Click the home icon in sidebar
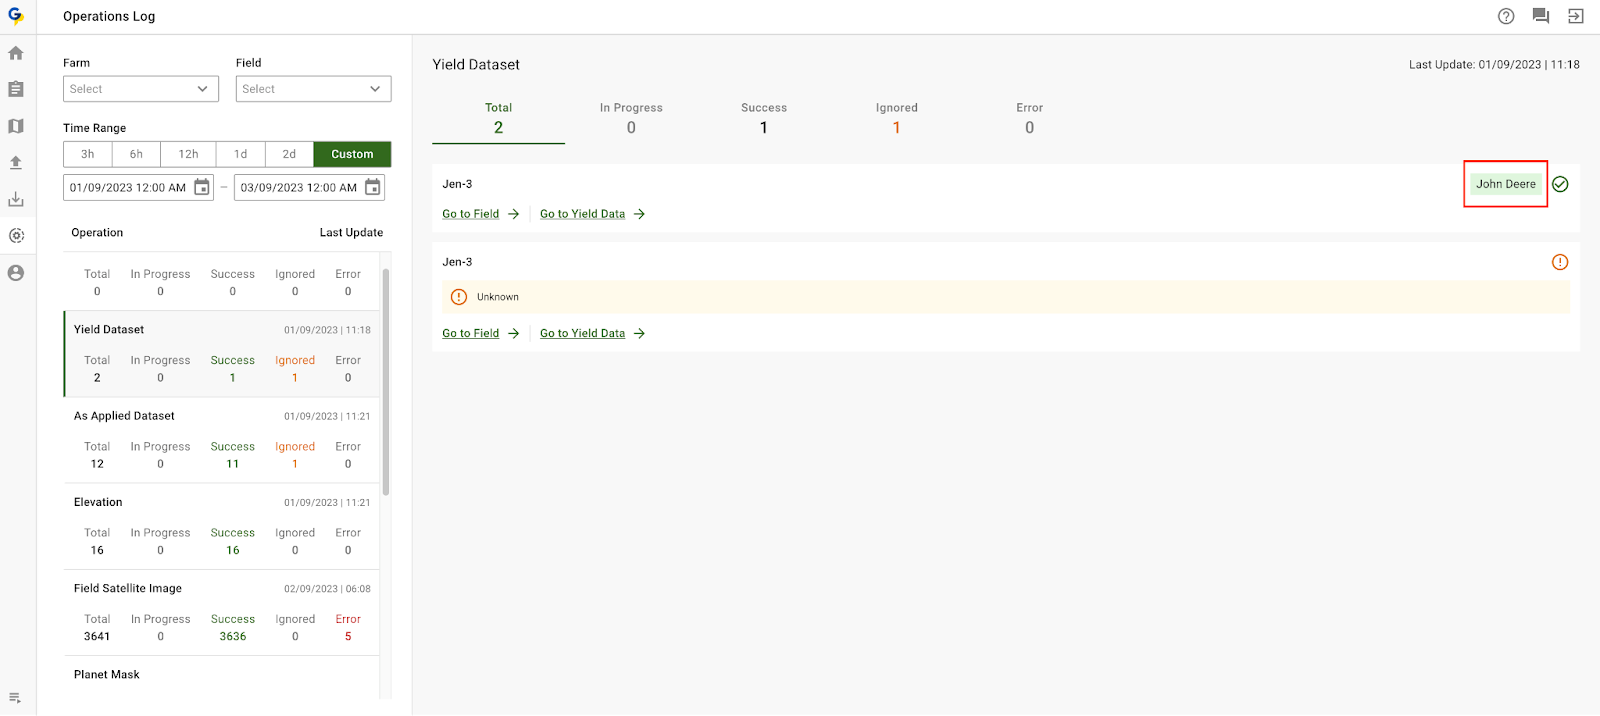The image size is (1600, 716). point(16,53)
